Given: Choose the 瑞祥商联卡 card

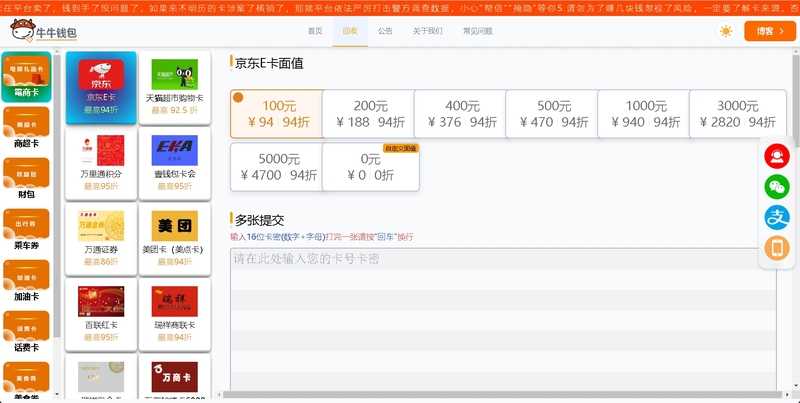Looking at the screenshot, I should pos(174,314).
